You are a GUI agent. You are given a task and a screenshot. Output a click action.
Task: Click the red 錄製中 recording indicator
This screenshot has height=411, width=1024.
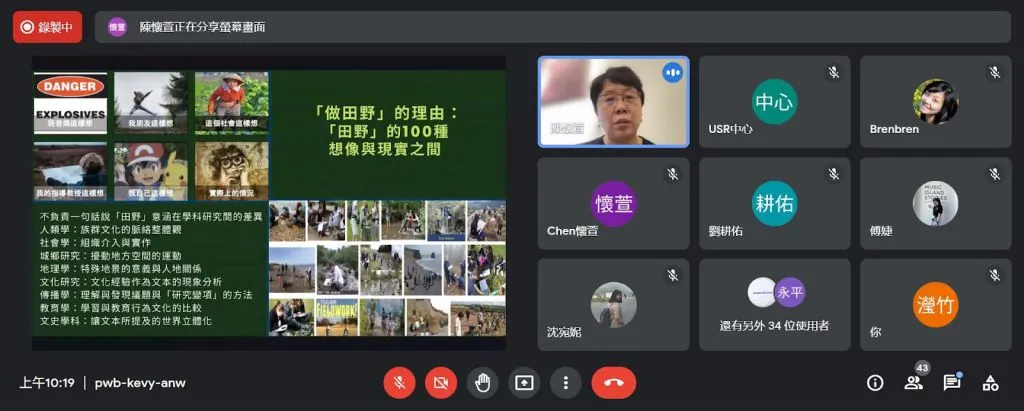pos(48,27)
